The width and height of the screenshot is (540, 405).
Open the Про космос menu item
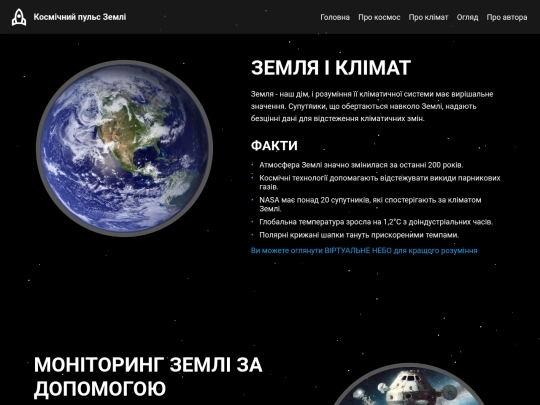pos(379,17)
